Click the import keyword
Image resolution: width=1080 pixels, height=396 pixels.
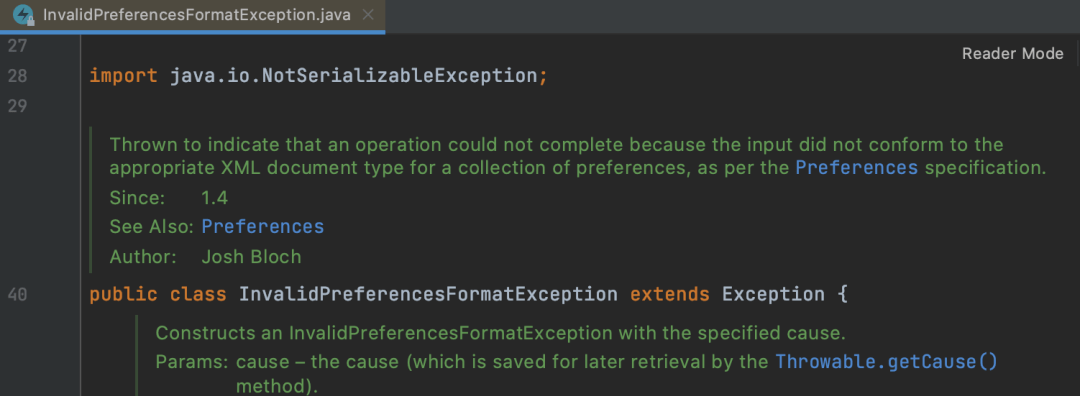click(x=124, y=76)
